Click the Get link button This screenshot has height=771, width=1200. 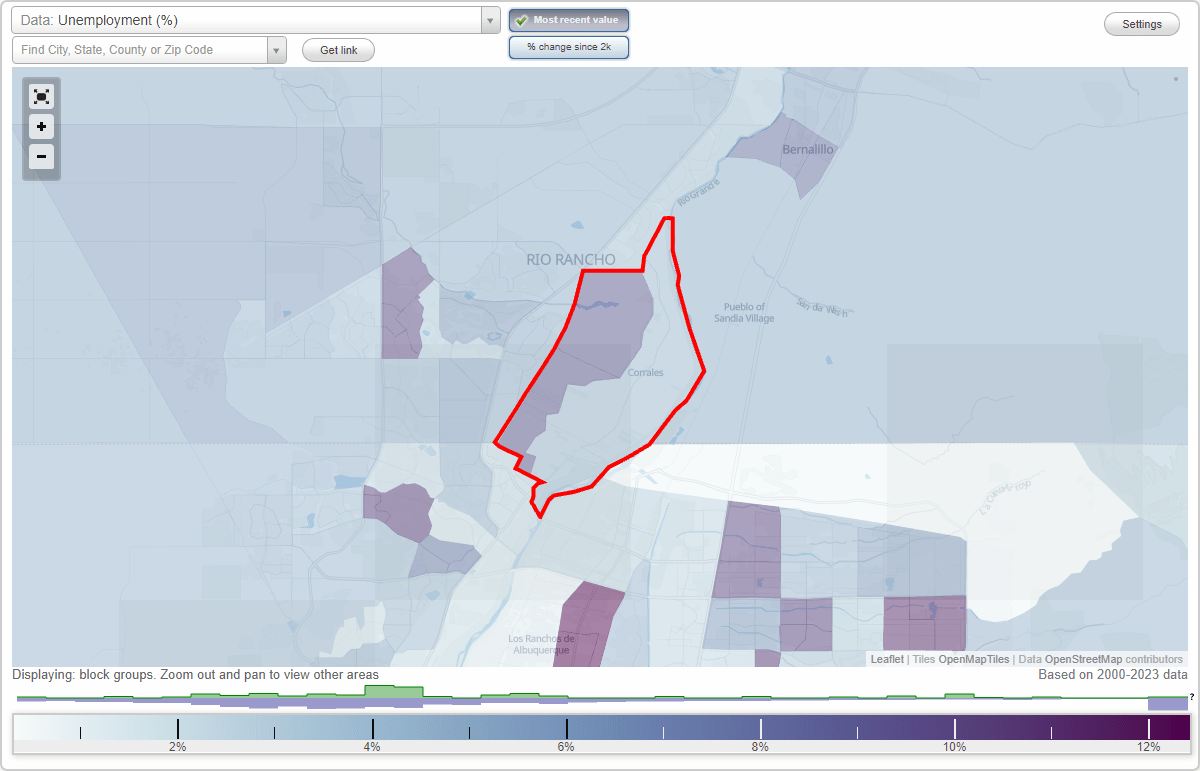click(x=338, y=50)
